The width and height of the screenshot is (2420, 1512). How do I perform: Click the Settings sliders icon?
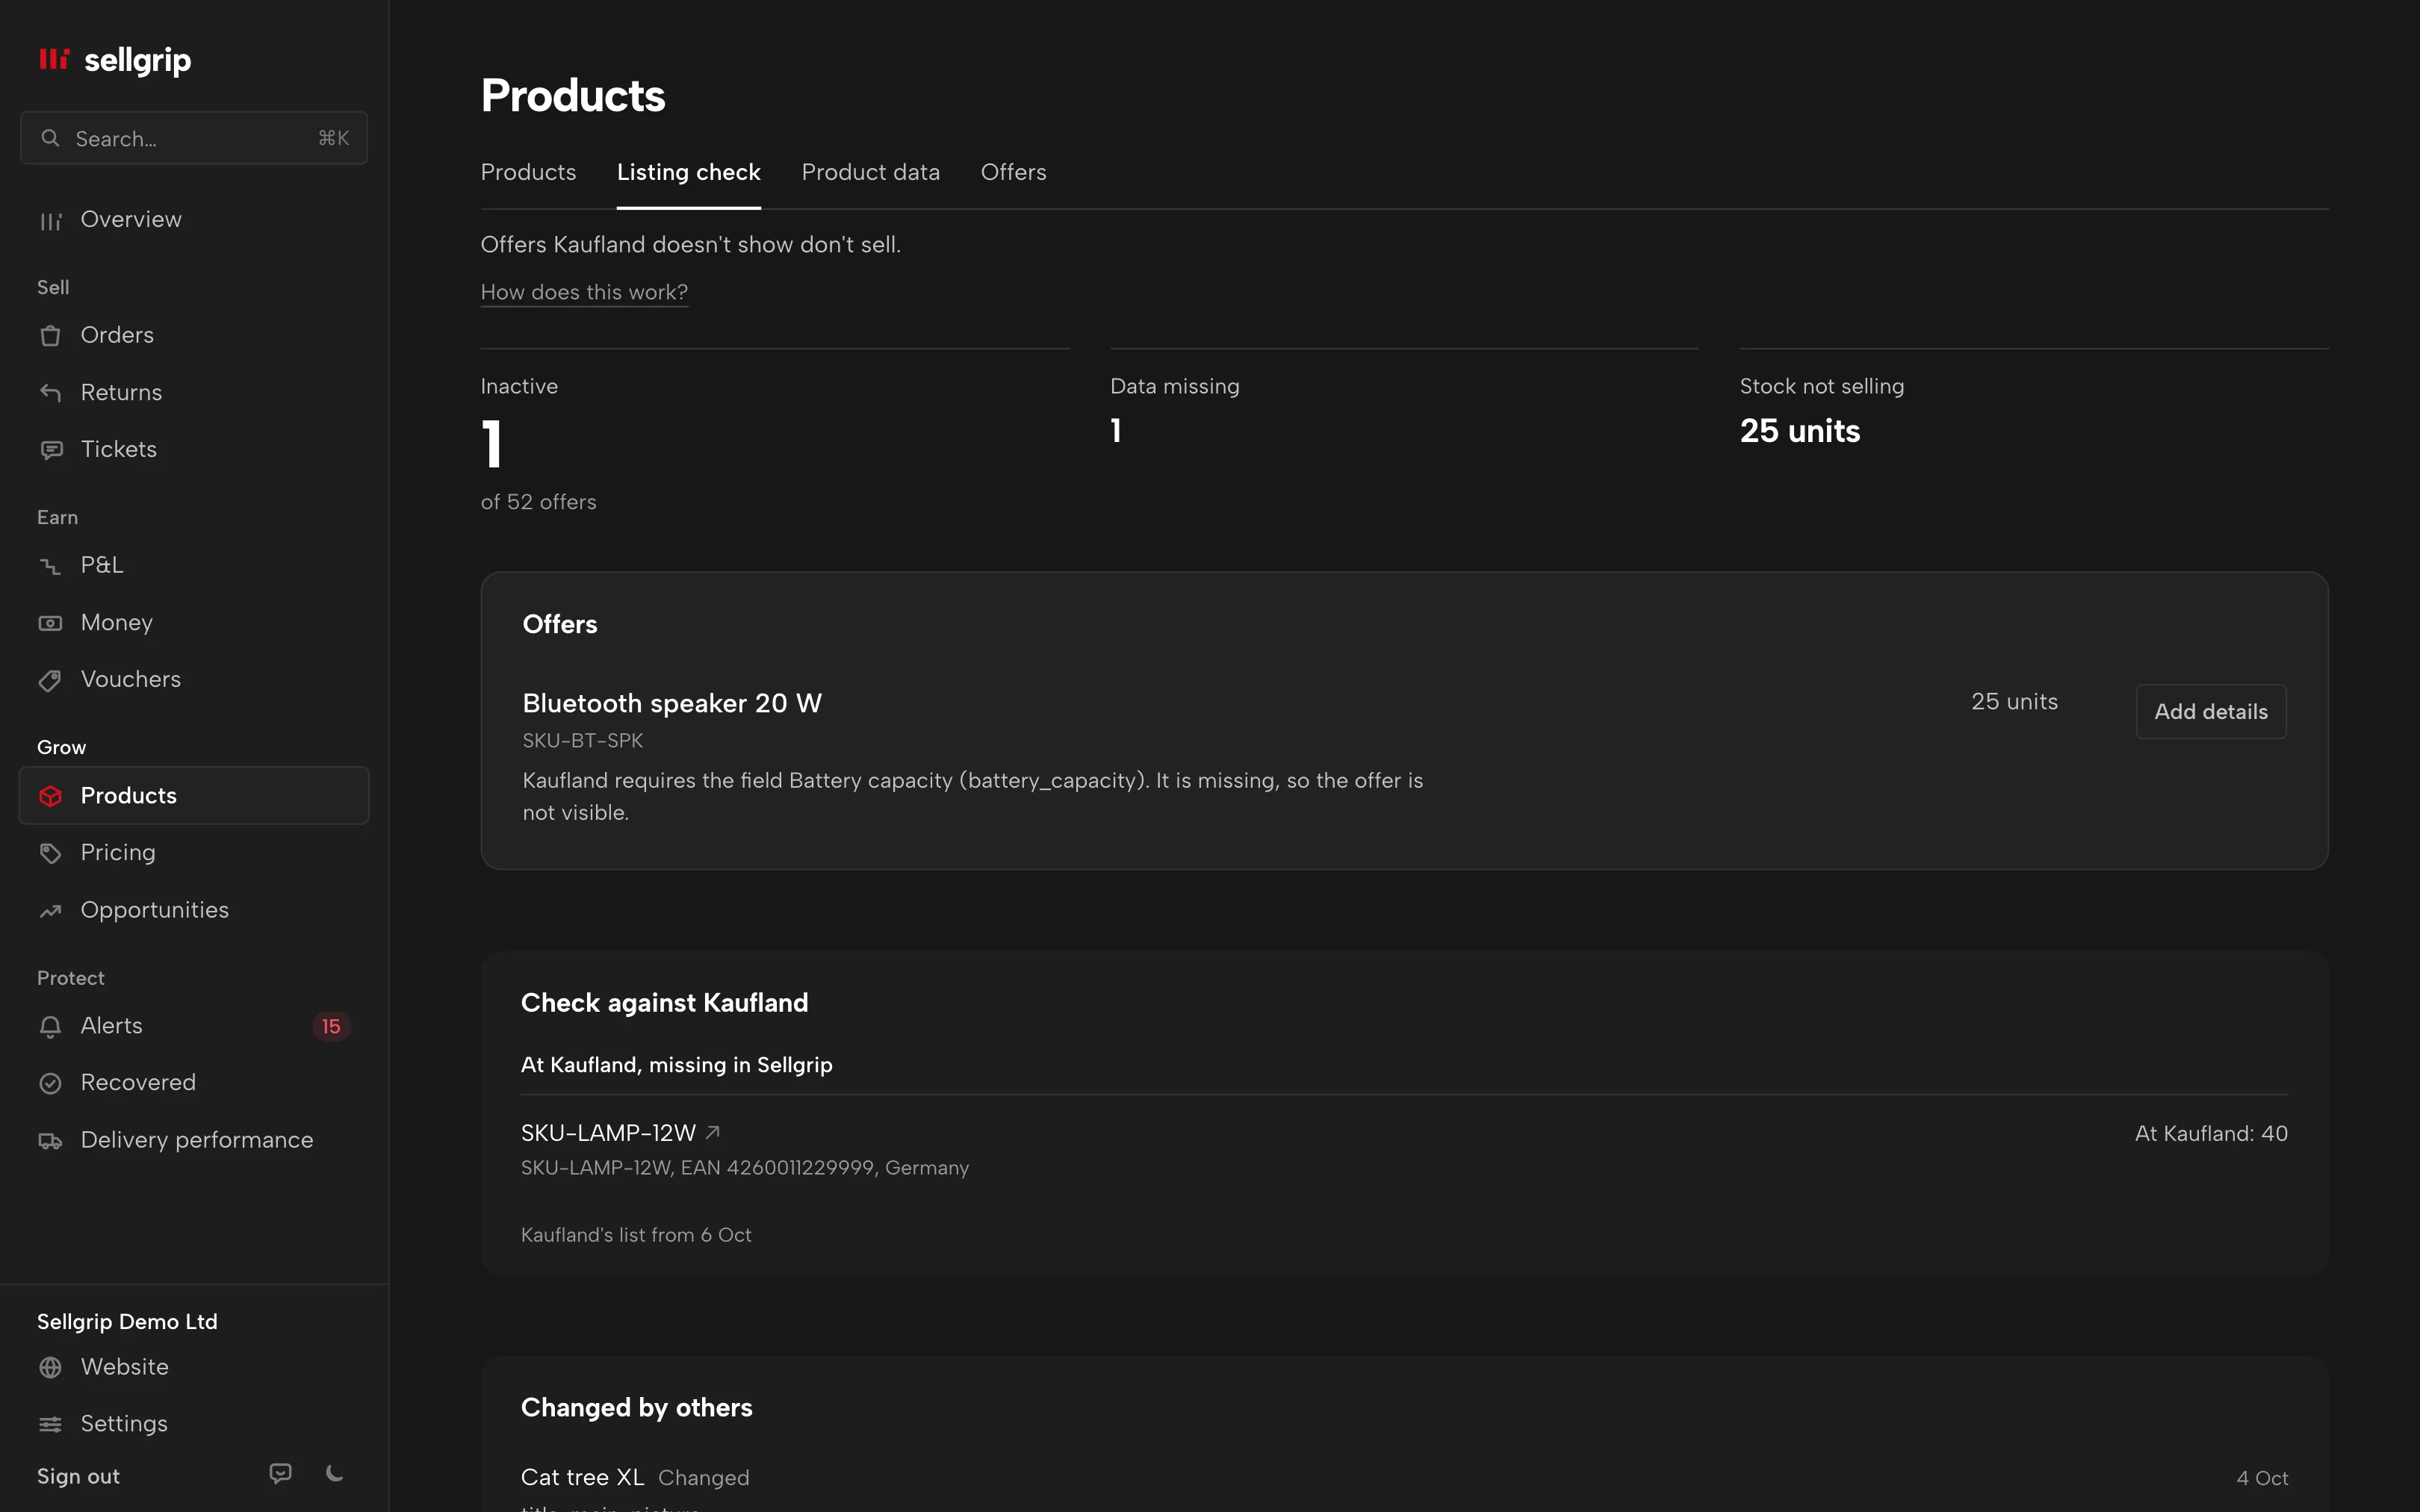click(51, 1425)
